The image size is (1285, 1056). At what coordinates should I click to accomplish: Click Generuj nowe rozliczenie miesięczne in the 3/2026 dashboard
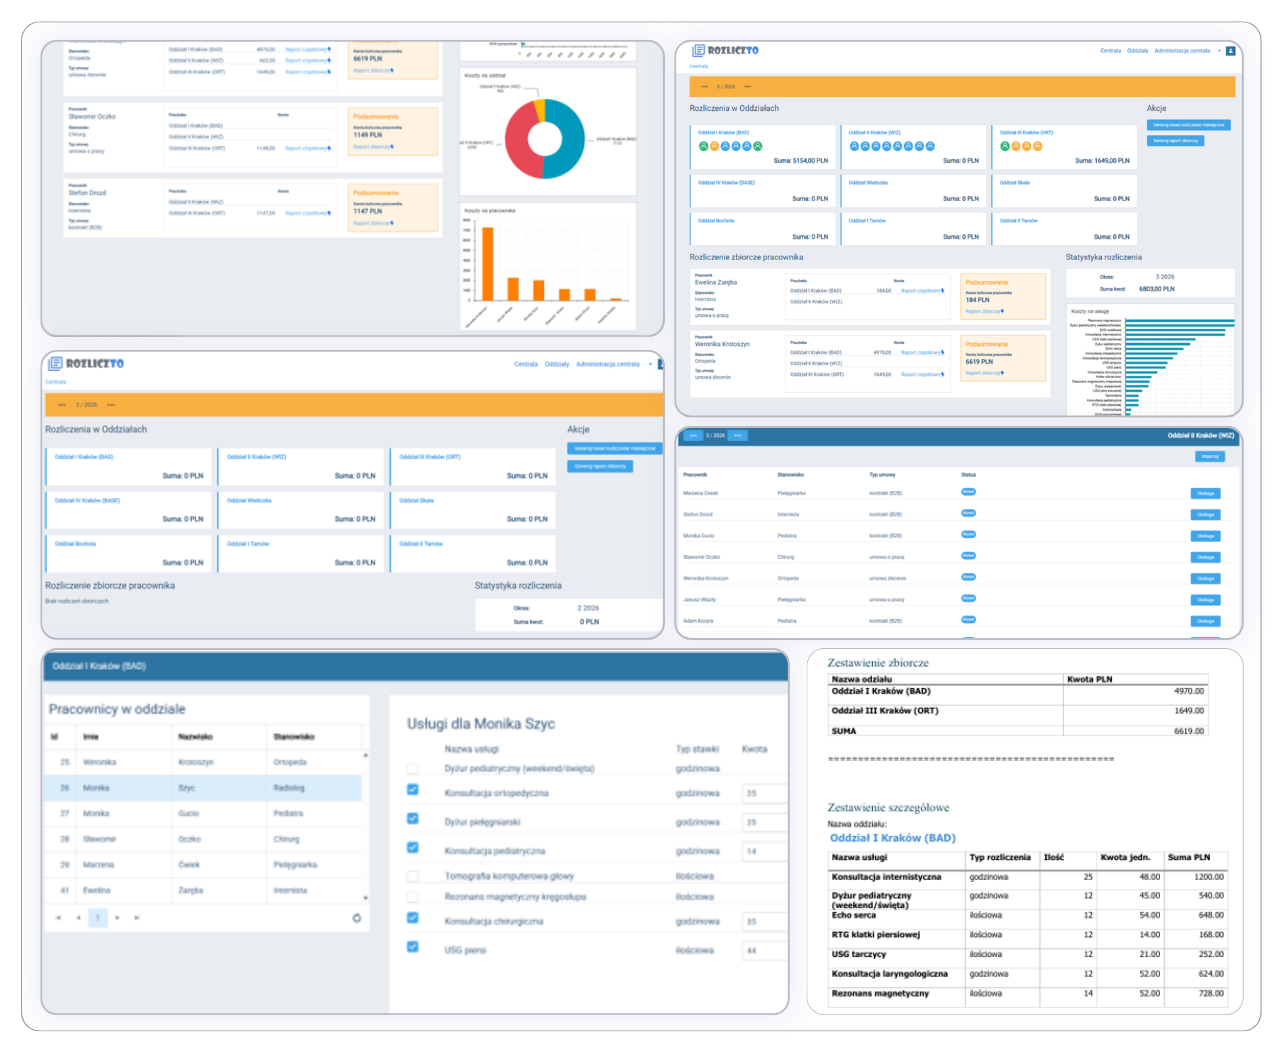click(1189, 125)
